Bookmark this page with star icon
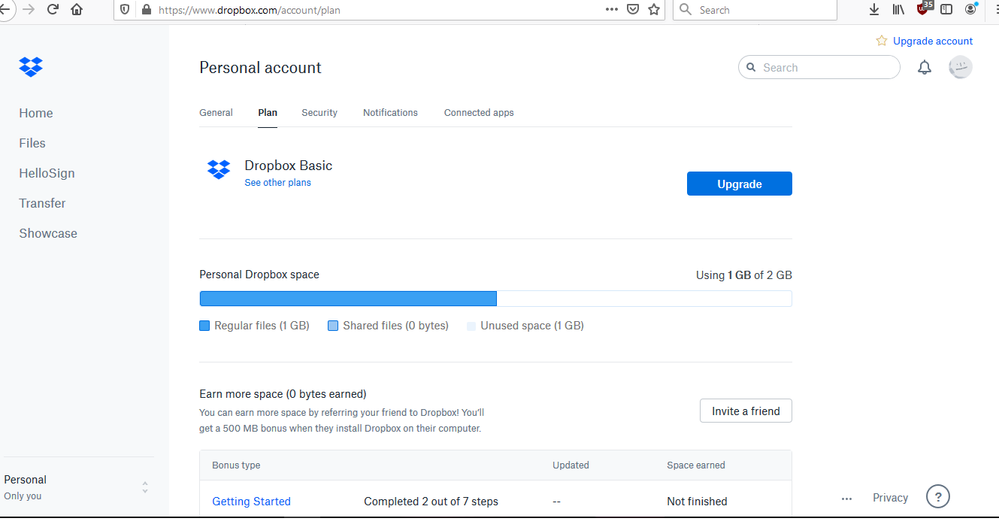999x519 pixels. click(654, 10)
